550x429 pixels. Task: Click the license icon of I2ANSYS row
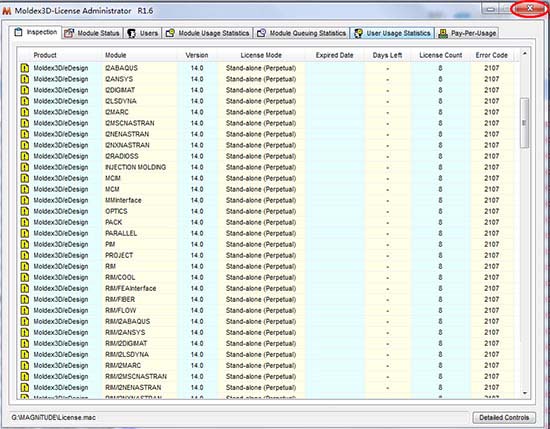point(25,79)
